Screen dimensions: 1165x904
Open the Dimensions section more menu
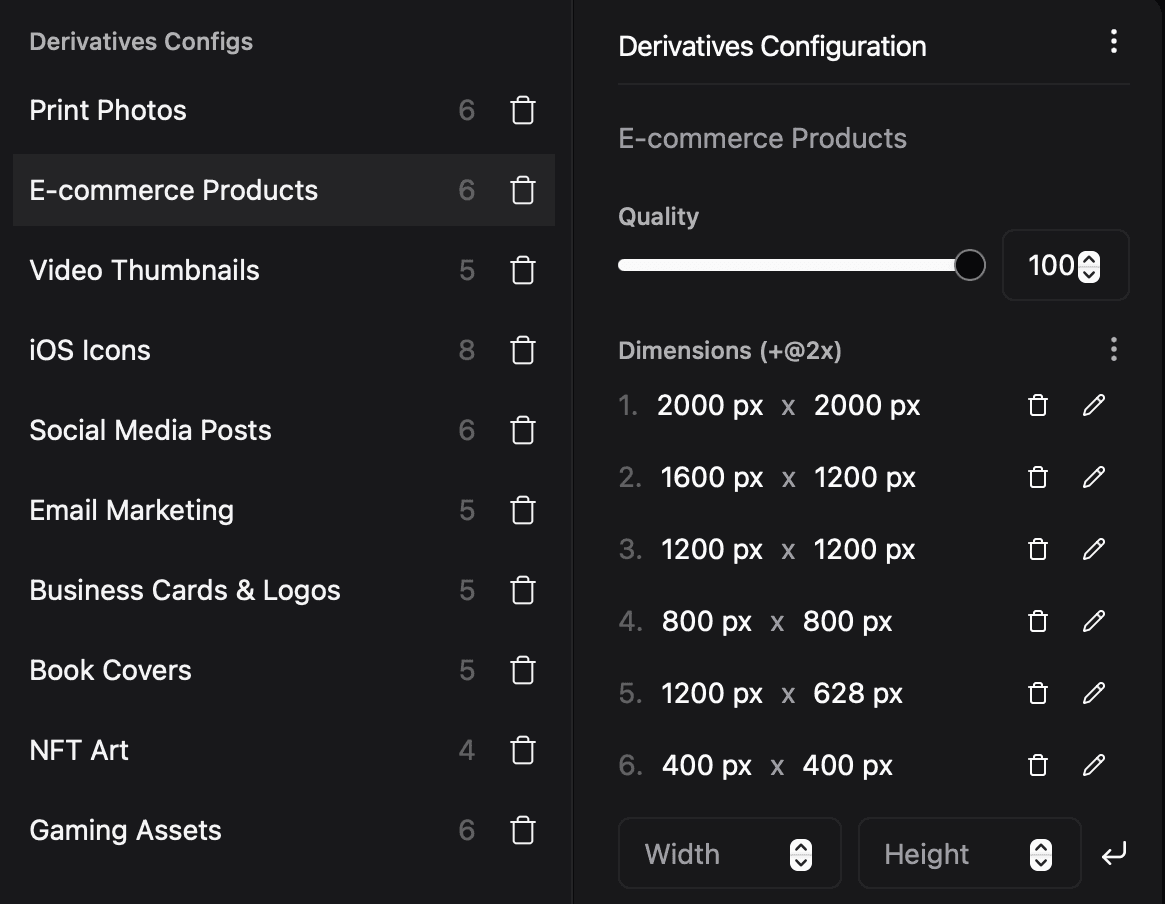(1113, 349)
